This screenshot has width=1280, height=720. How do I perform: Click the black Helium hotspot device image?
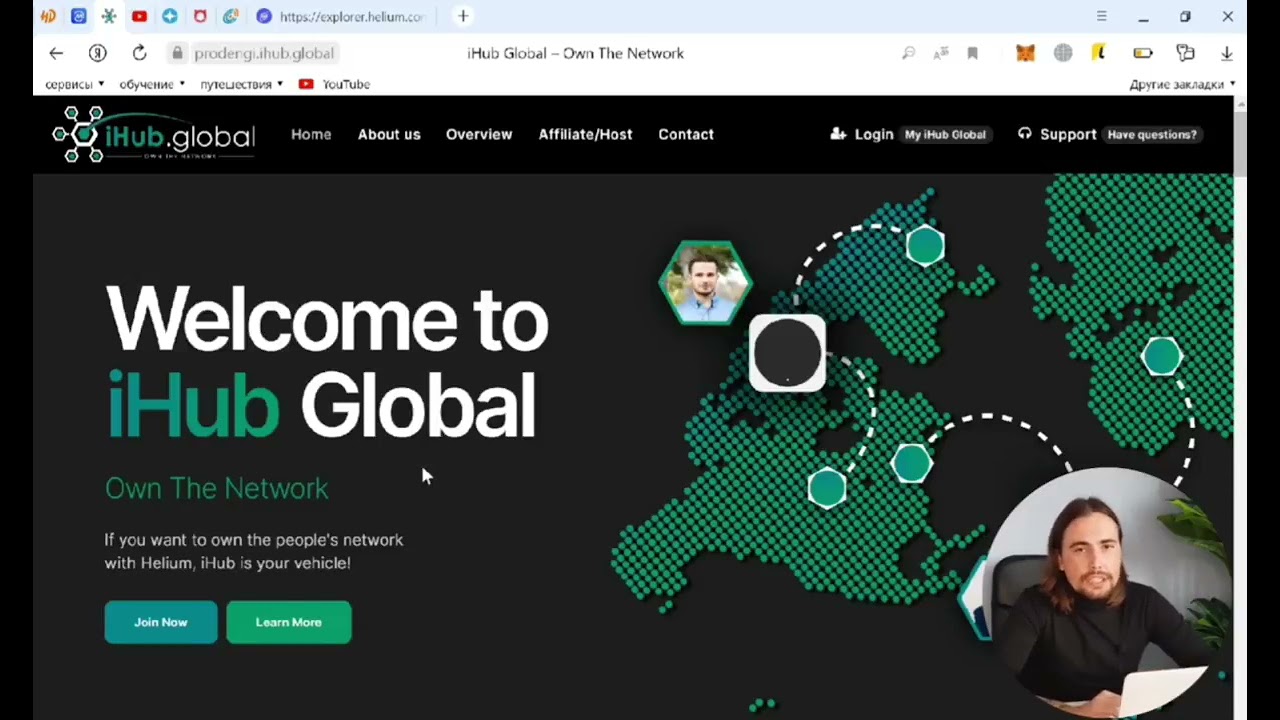[787, 353]
